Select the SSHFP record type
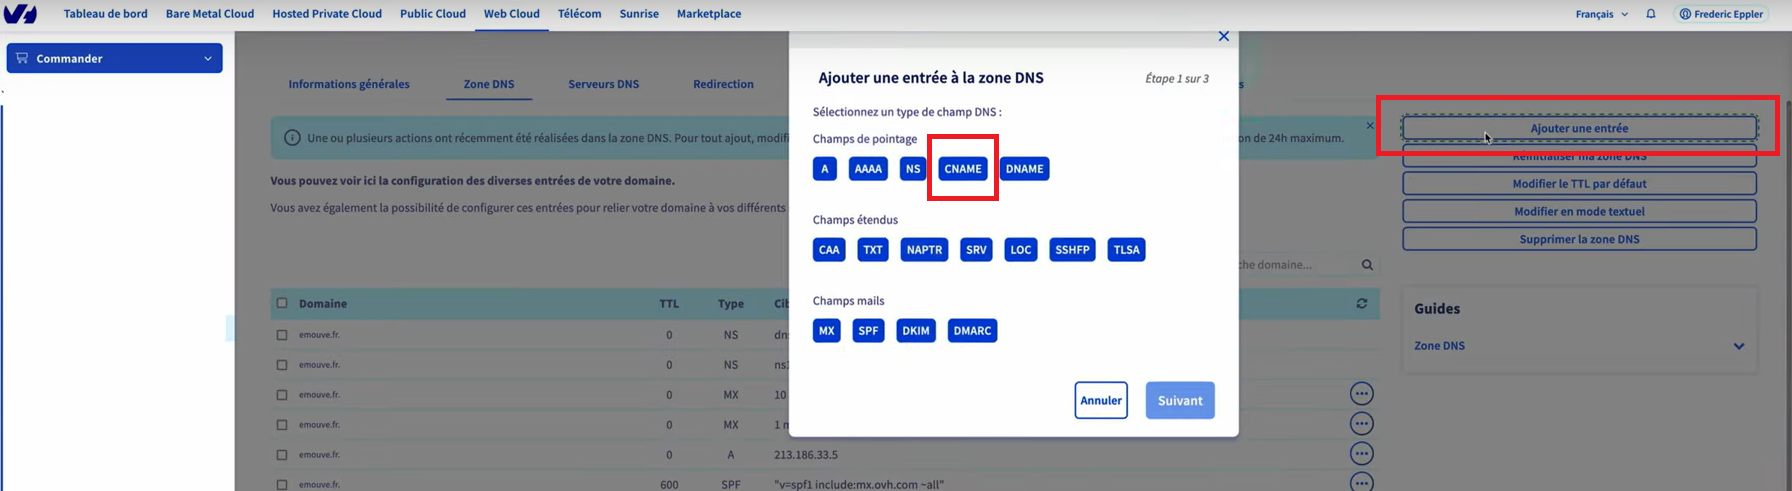This screenshot has height=491, width=1792. coord(1072,250)
